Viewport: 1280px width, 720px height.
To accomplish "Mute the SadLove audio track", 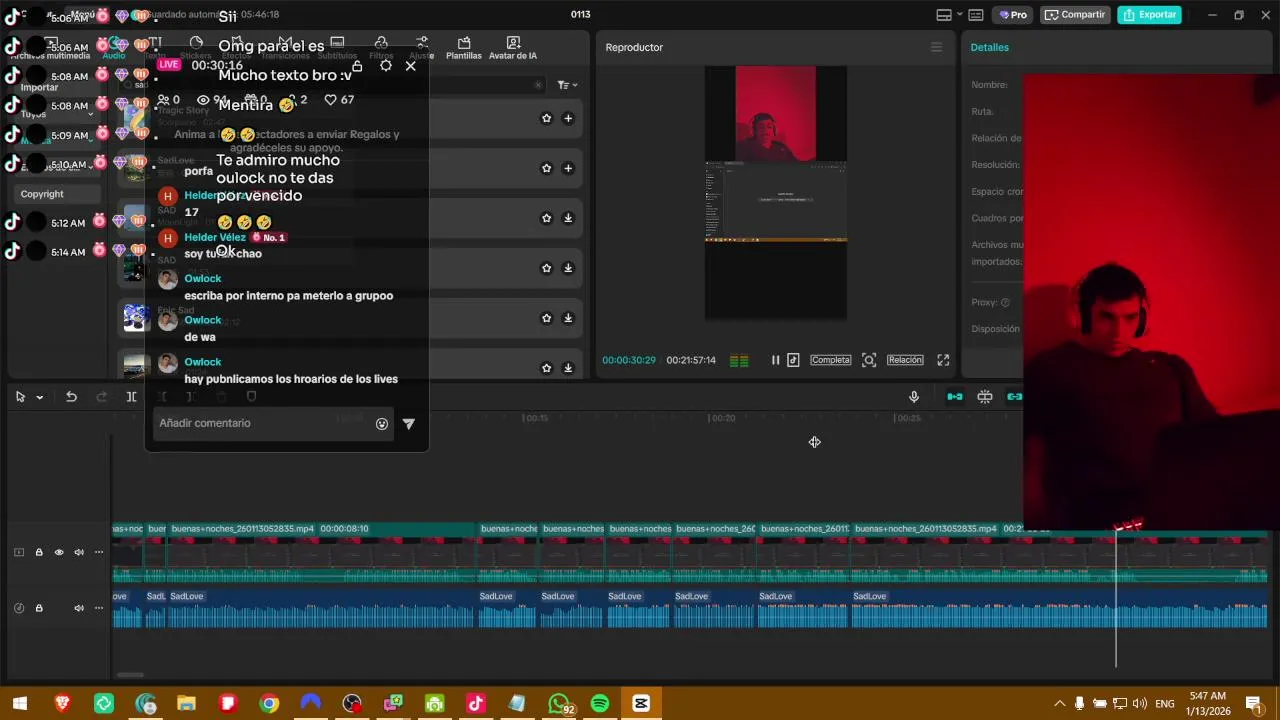I will tap(78, 608).
